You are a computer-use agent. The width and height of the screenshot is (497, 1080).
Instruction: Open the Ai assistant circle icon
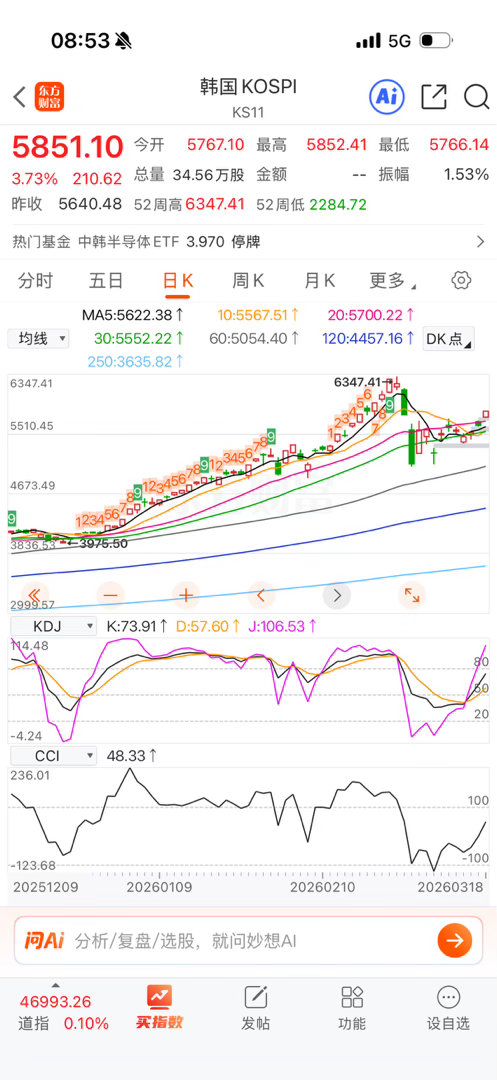pos(387,97)
